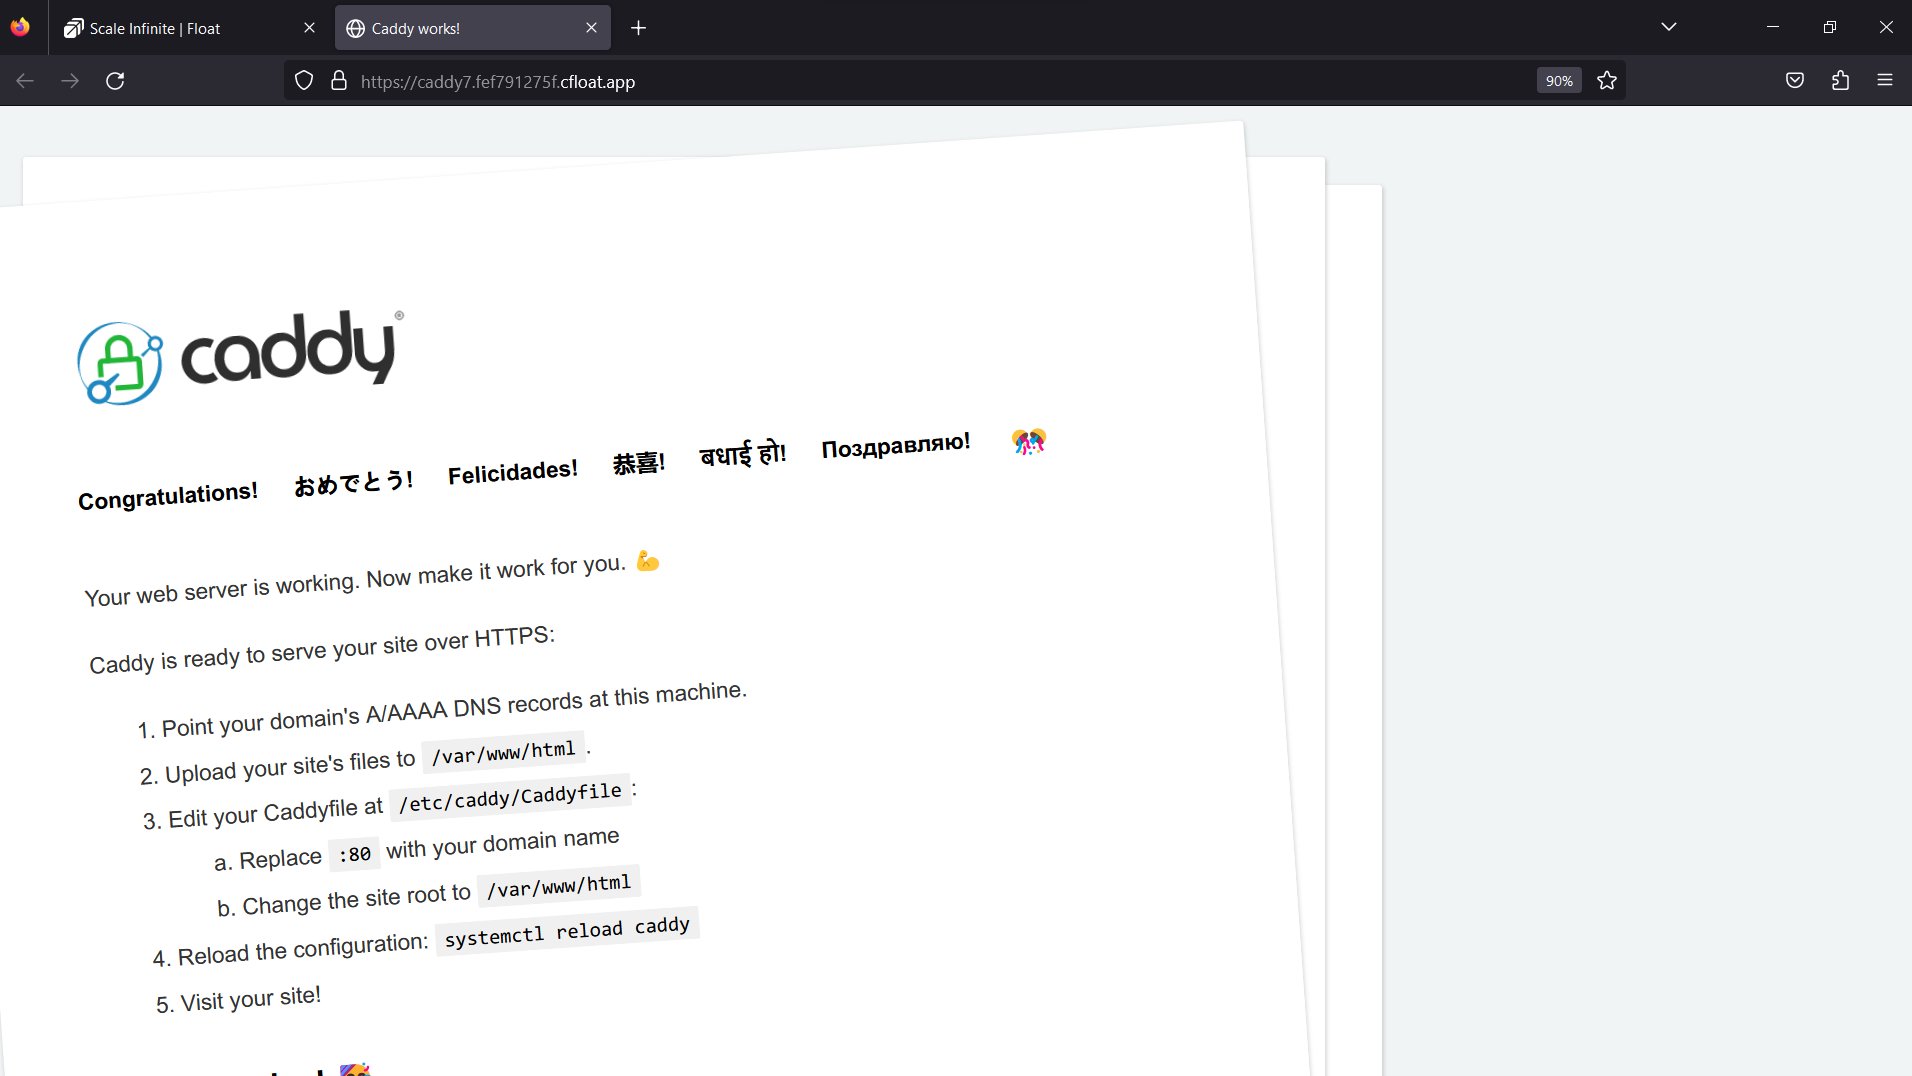Screen dimensions: 1912x1076
Task: Close the Scale Infinite | Float tab
Action: click(x=309, y=28)
